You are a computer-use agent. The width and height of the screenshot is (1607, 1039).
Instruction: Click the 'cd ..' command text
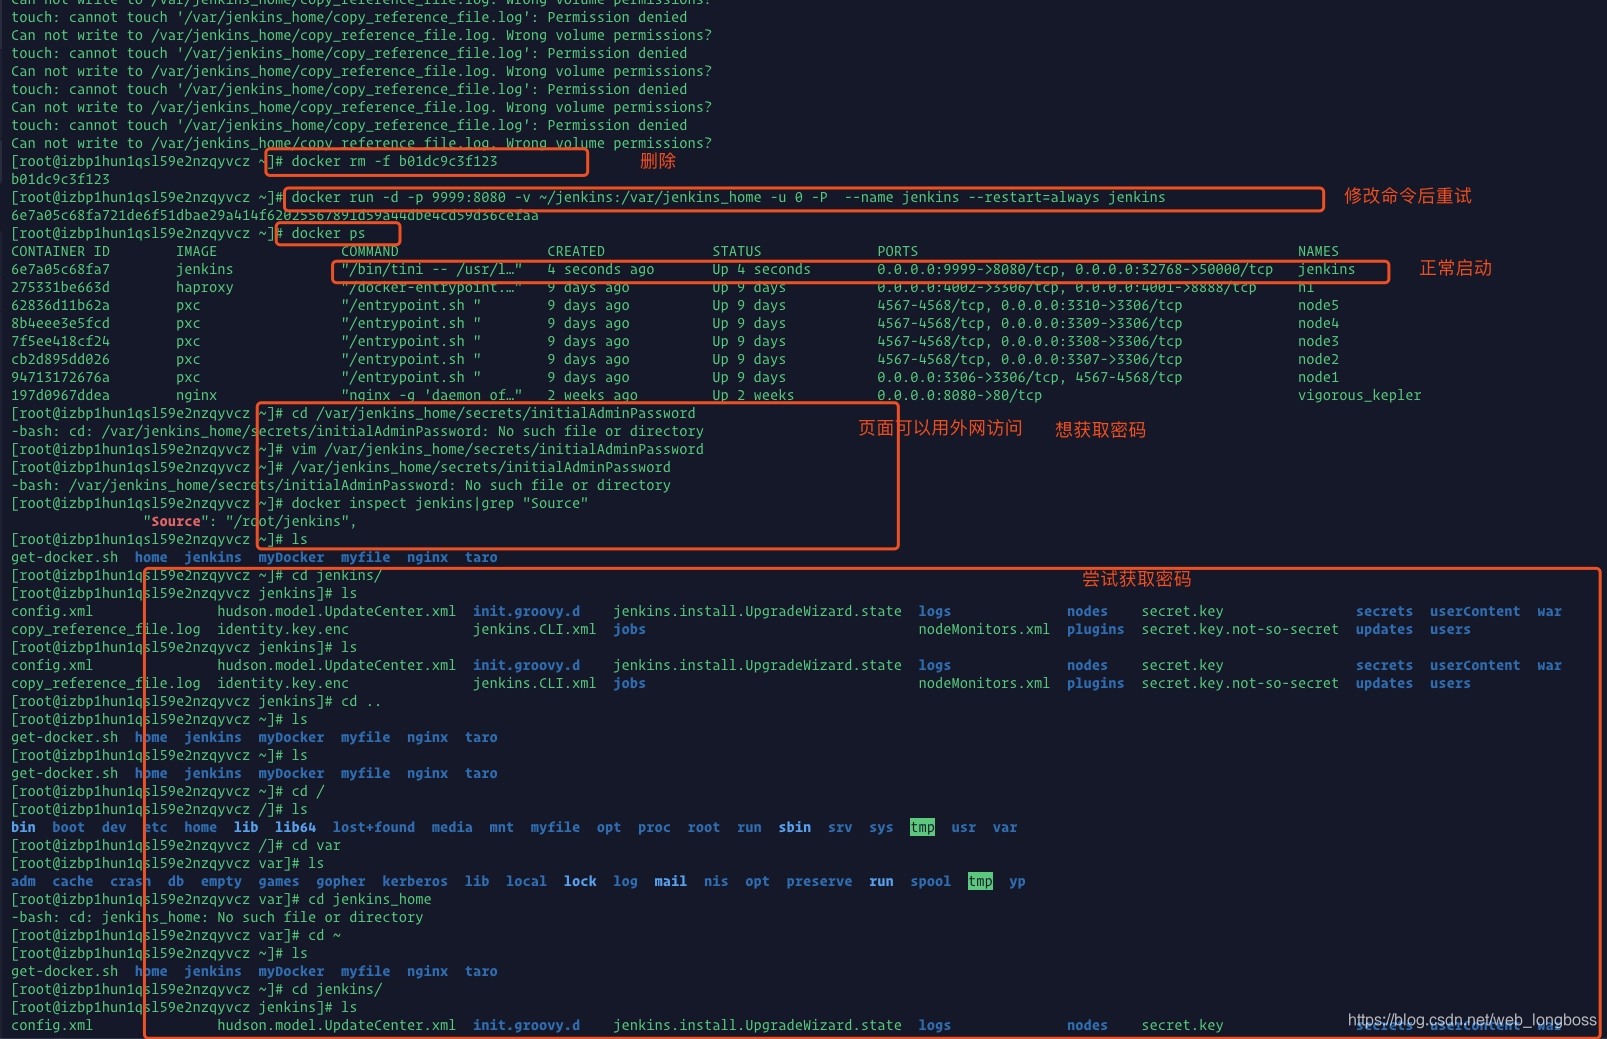[361, 701]
